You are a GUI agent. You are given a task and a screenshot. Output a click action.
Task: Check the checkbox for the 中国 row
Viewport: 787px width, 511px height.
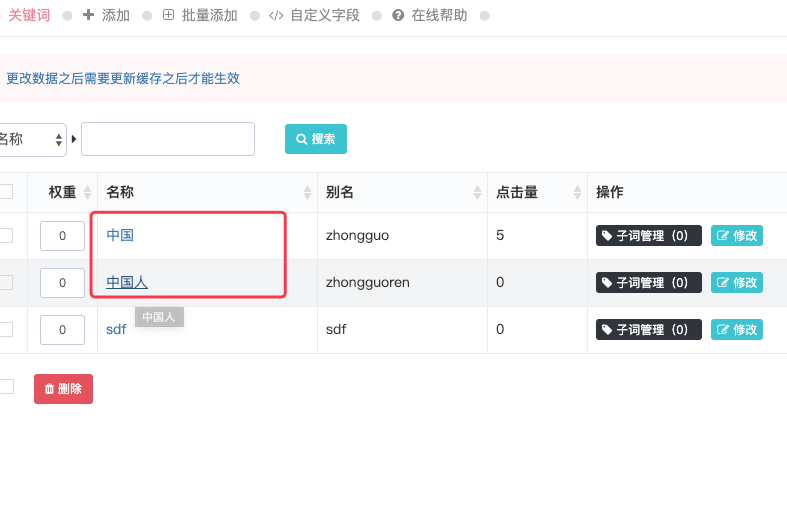click(6, 235)
